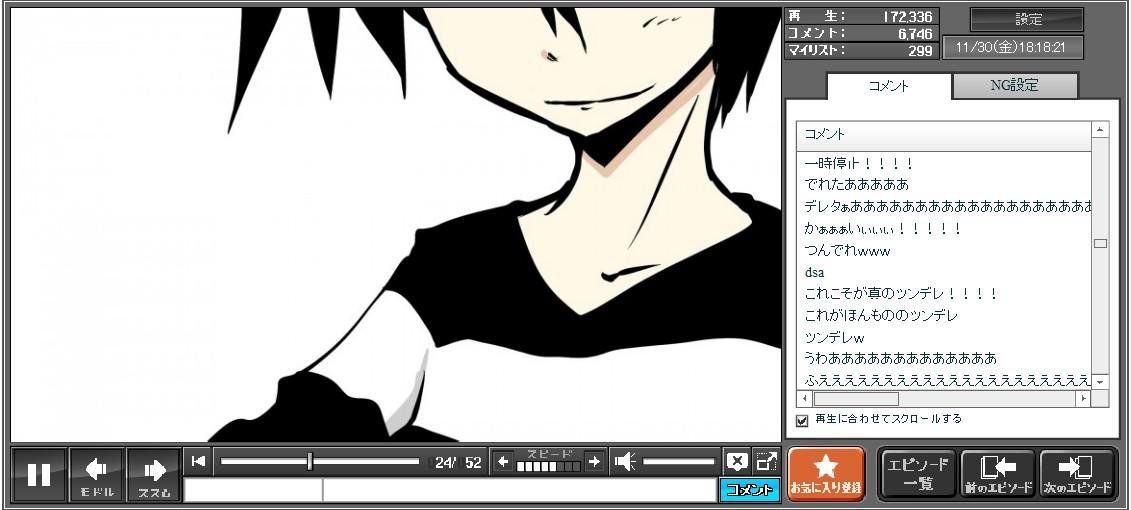The height and width of the screenshot is (510, 1131).
Task: Enter fullscreen mode using the expand icon
Action: point(766,461)
